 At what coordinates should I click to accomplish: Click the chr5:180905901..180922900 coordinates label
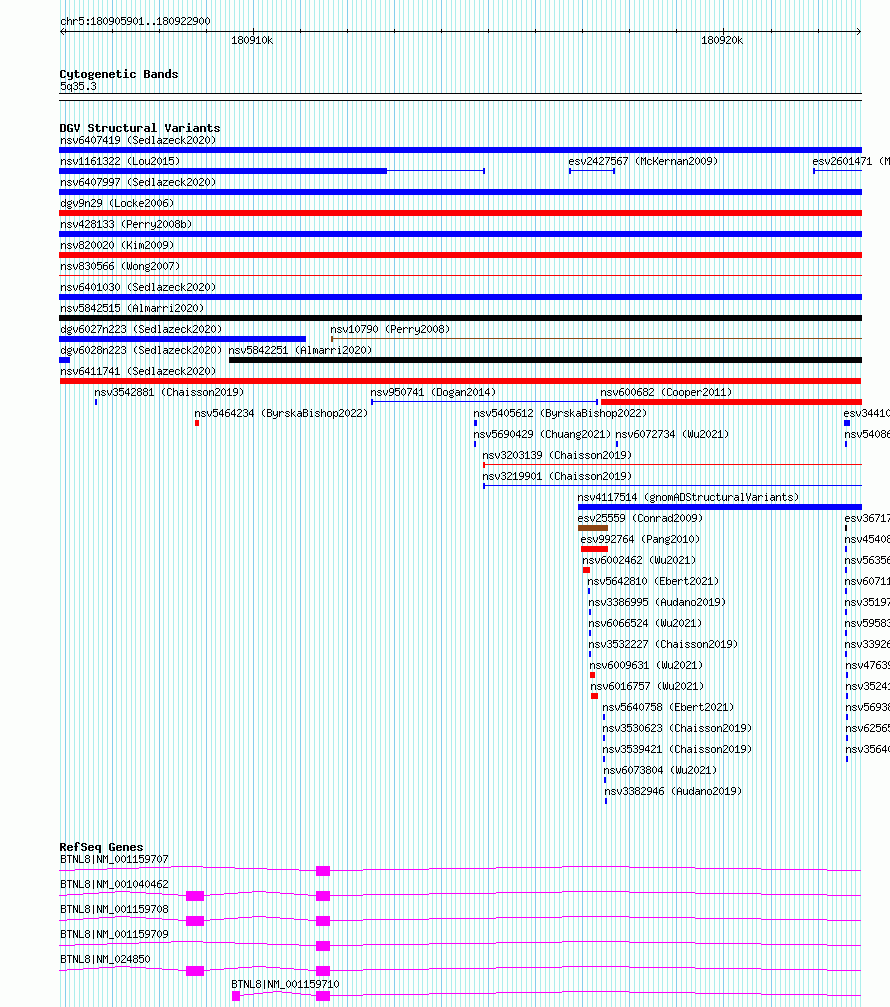pyautogui.click(x=135, y=21)
